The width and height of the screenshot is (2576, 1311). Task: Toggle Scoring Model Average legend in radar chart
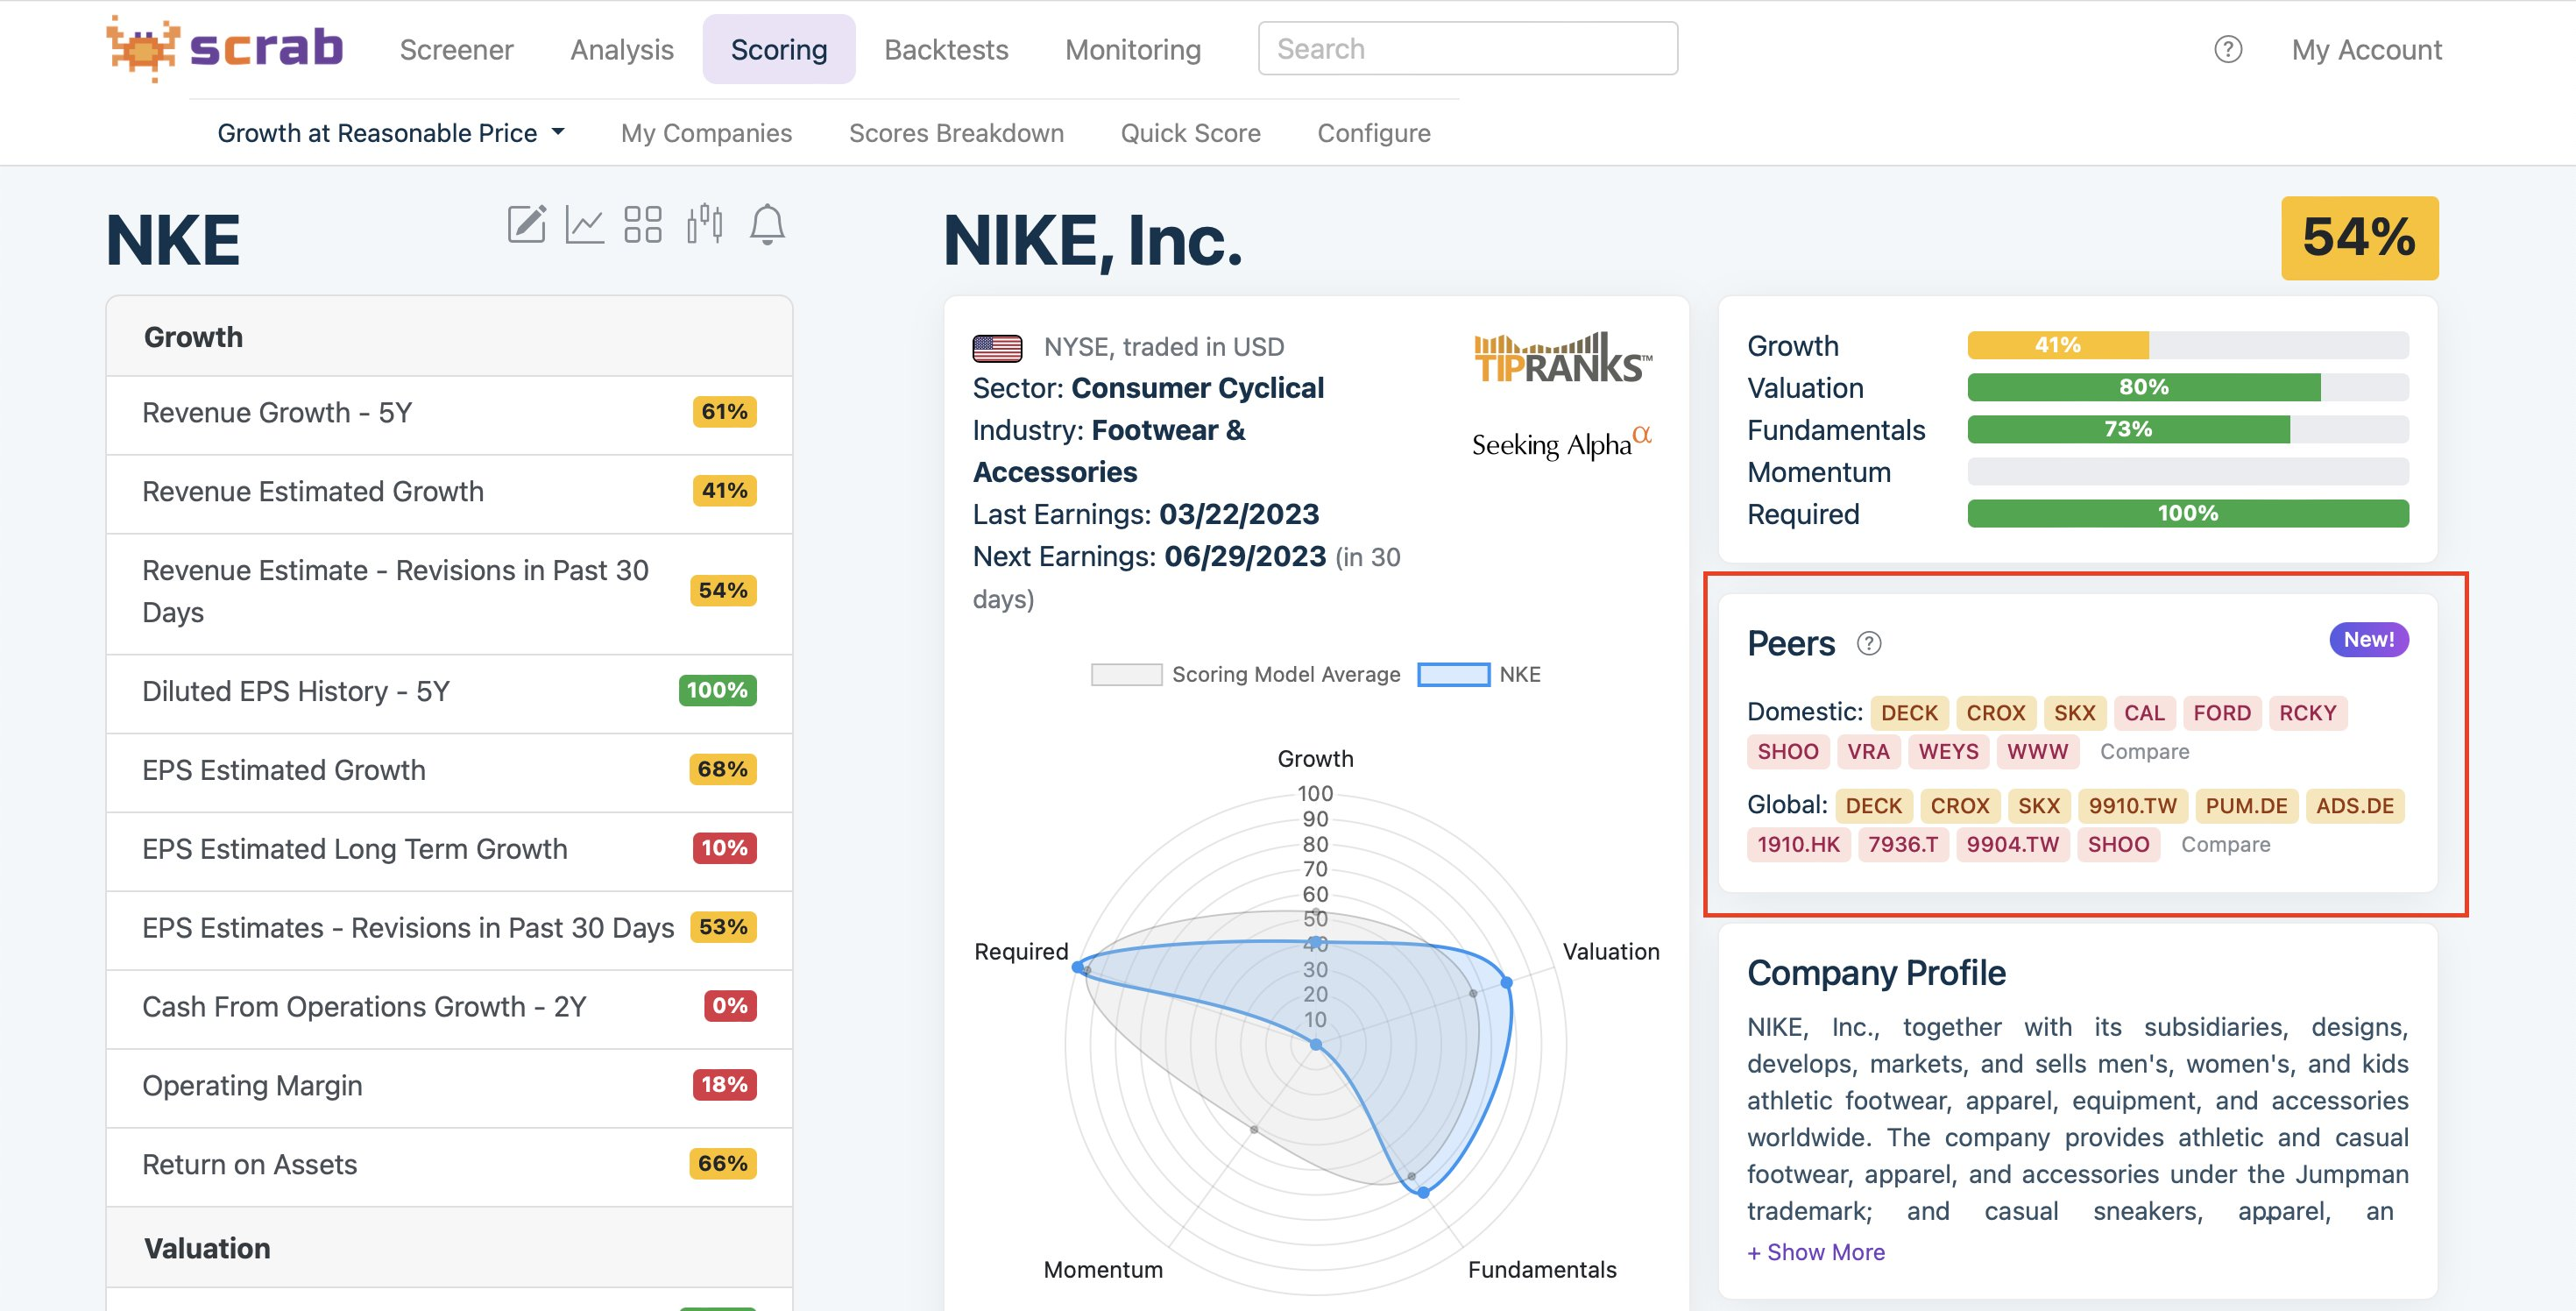(x=1246, y=674)
